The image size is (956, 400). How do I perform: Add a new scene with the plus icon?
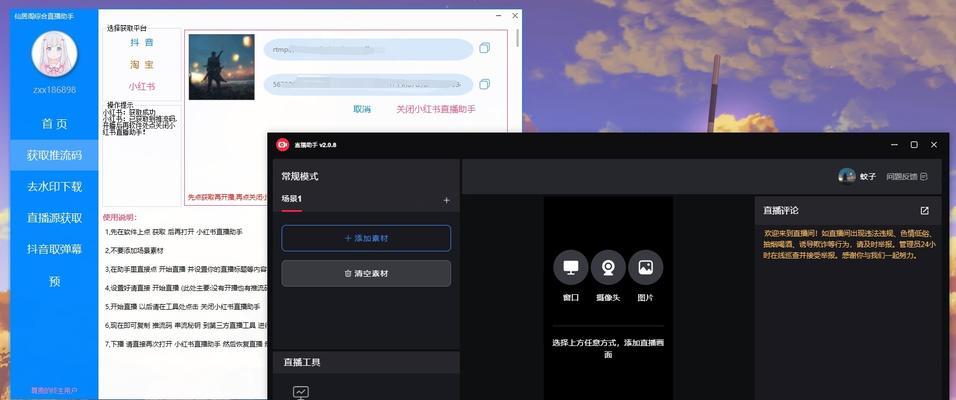point(446,200)
